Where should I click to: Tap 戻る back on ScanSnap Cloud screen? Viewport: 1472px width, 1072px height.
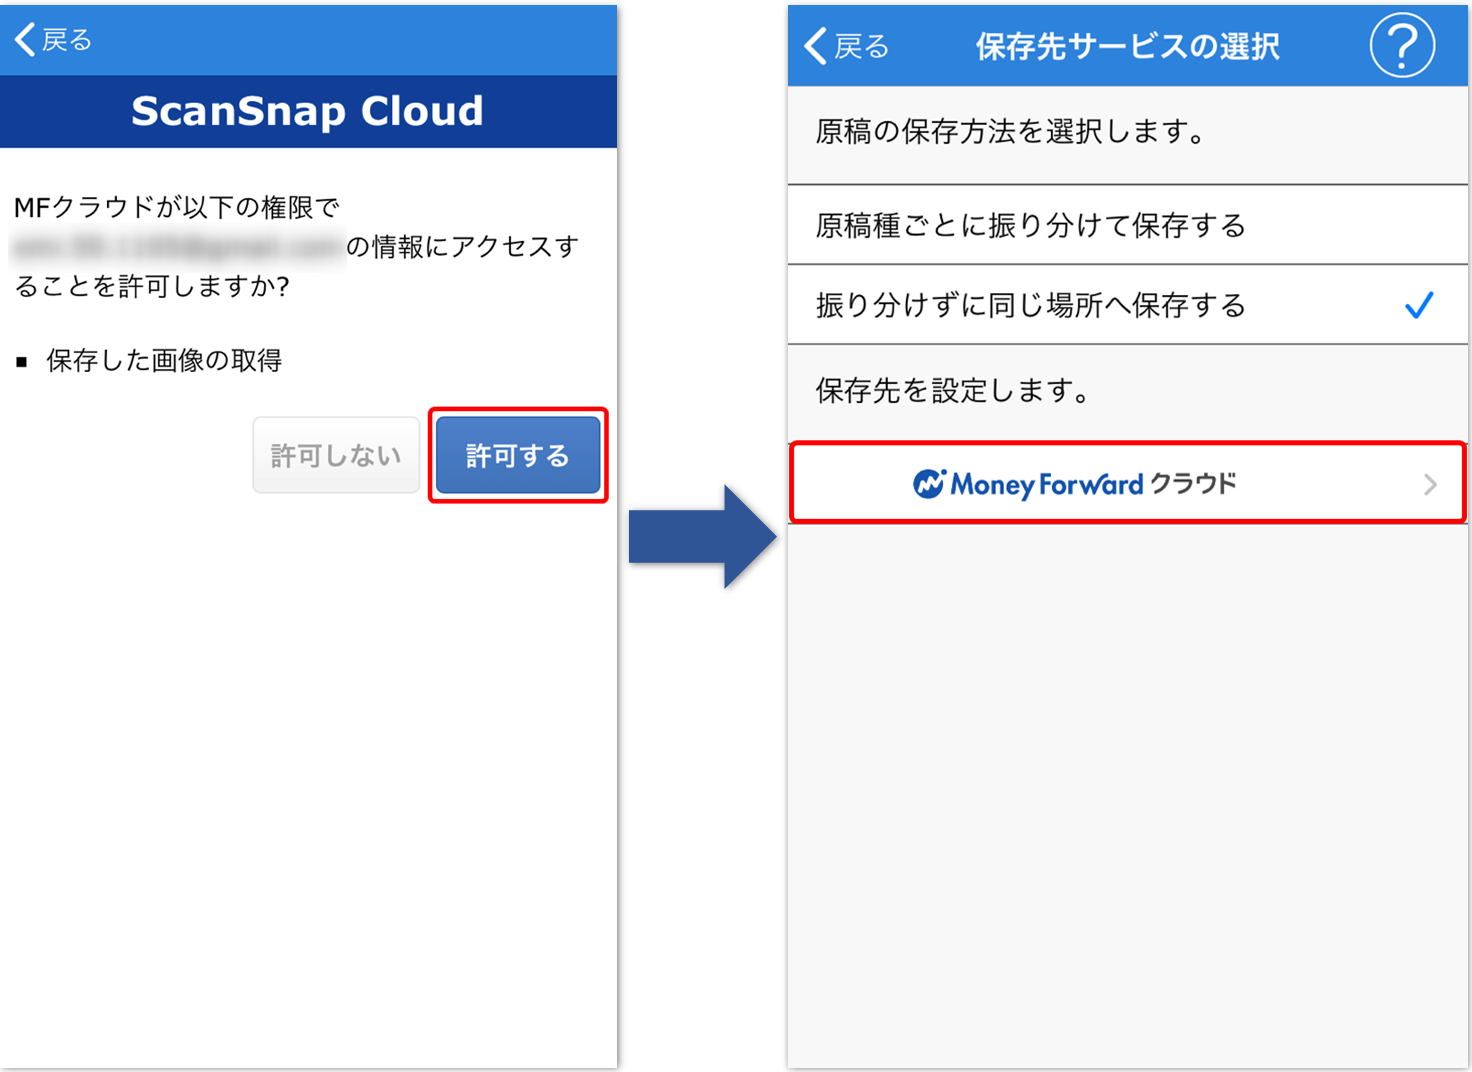[x=54, y=40]
